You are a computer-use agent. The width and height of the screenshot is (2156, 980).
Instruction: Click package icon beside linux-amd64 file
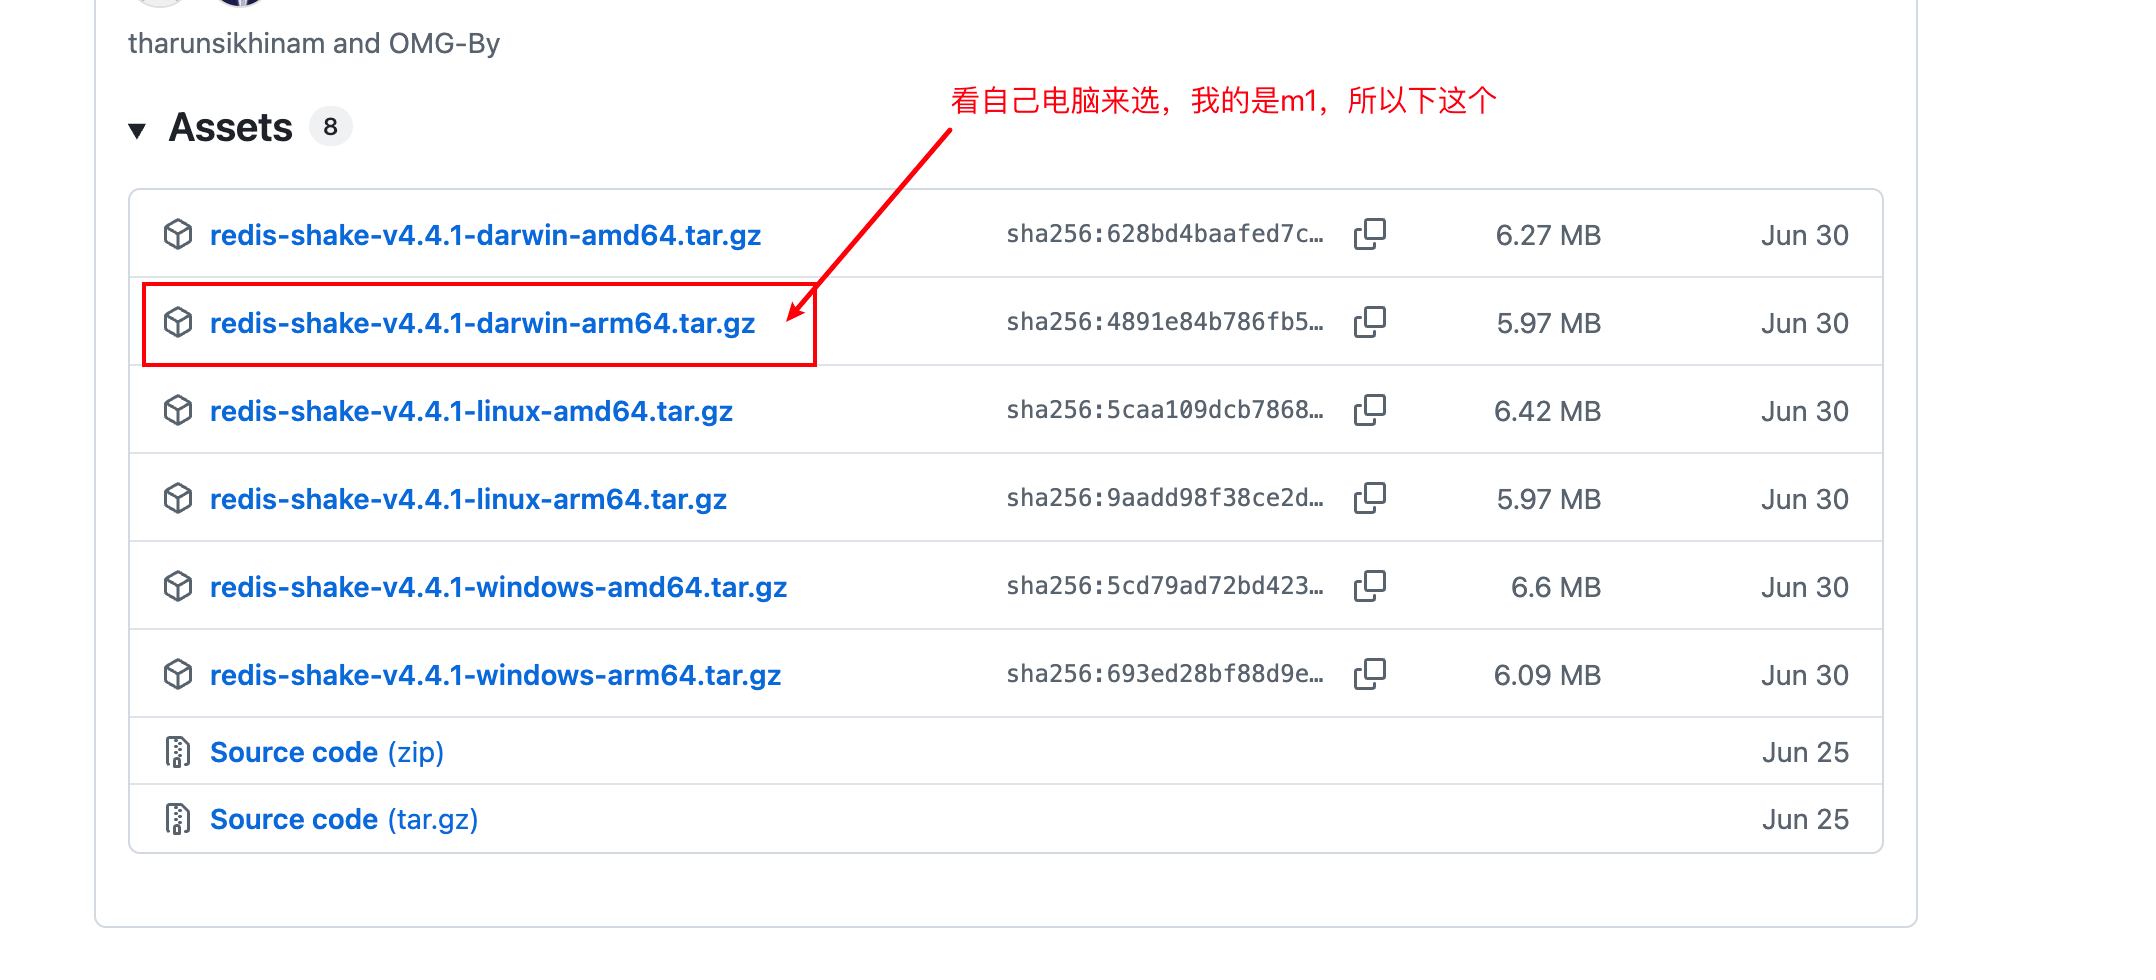coord(178,410)
